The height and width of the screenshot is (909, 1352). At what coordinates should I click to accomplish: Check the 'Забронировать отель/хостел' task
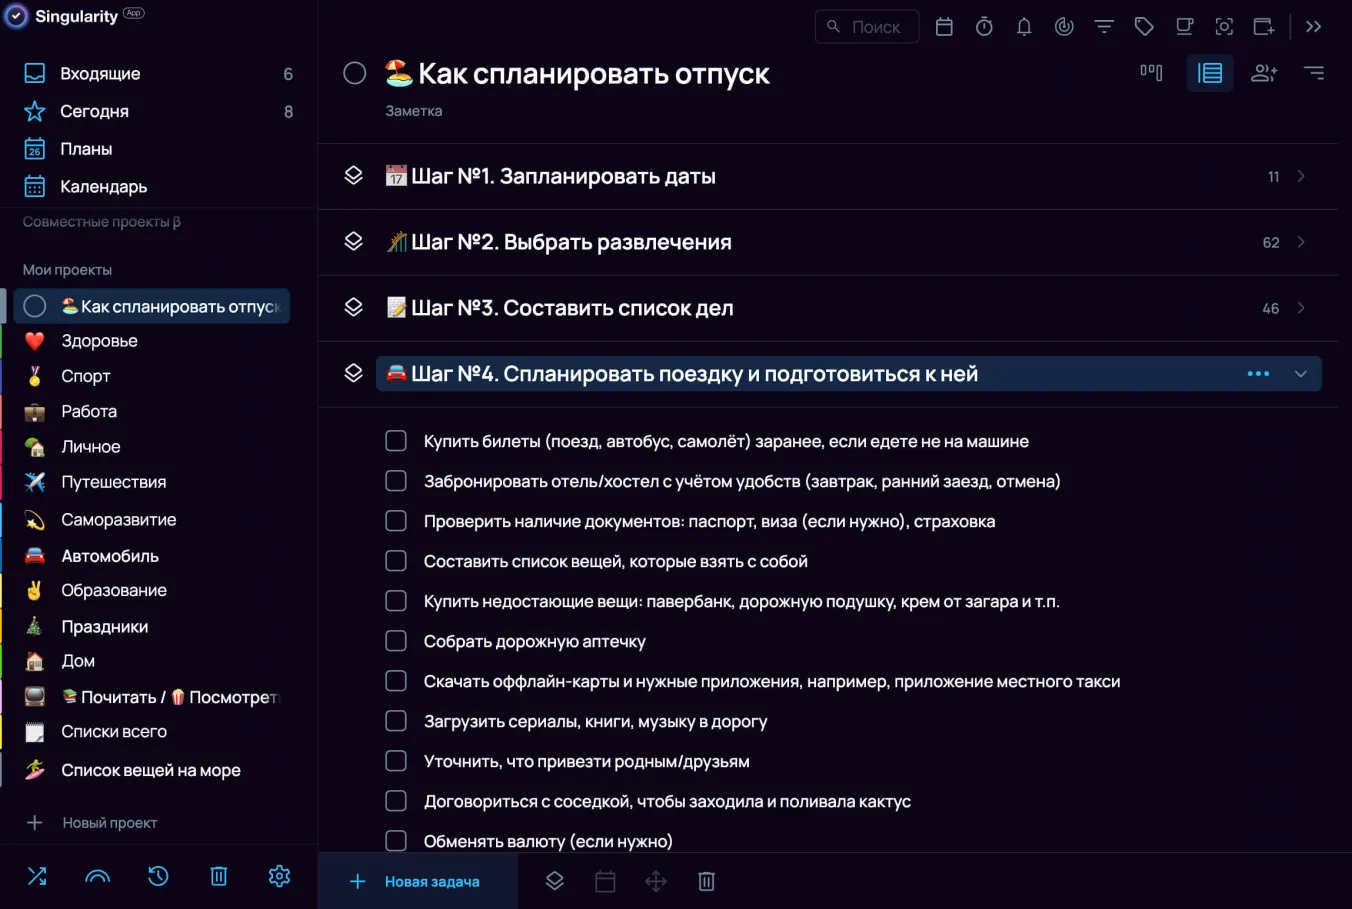(x=396, y=481)
